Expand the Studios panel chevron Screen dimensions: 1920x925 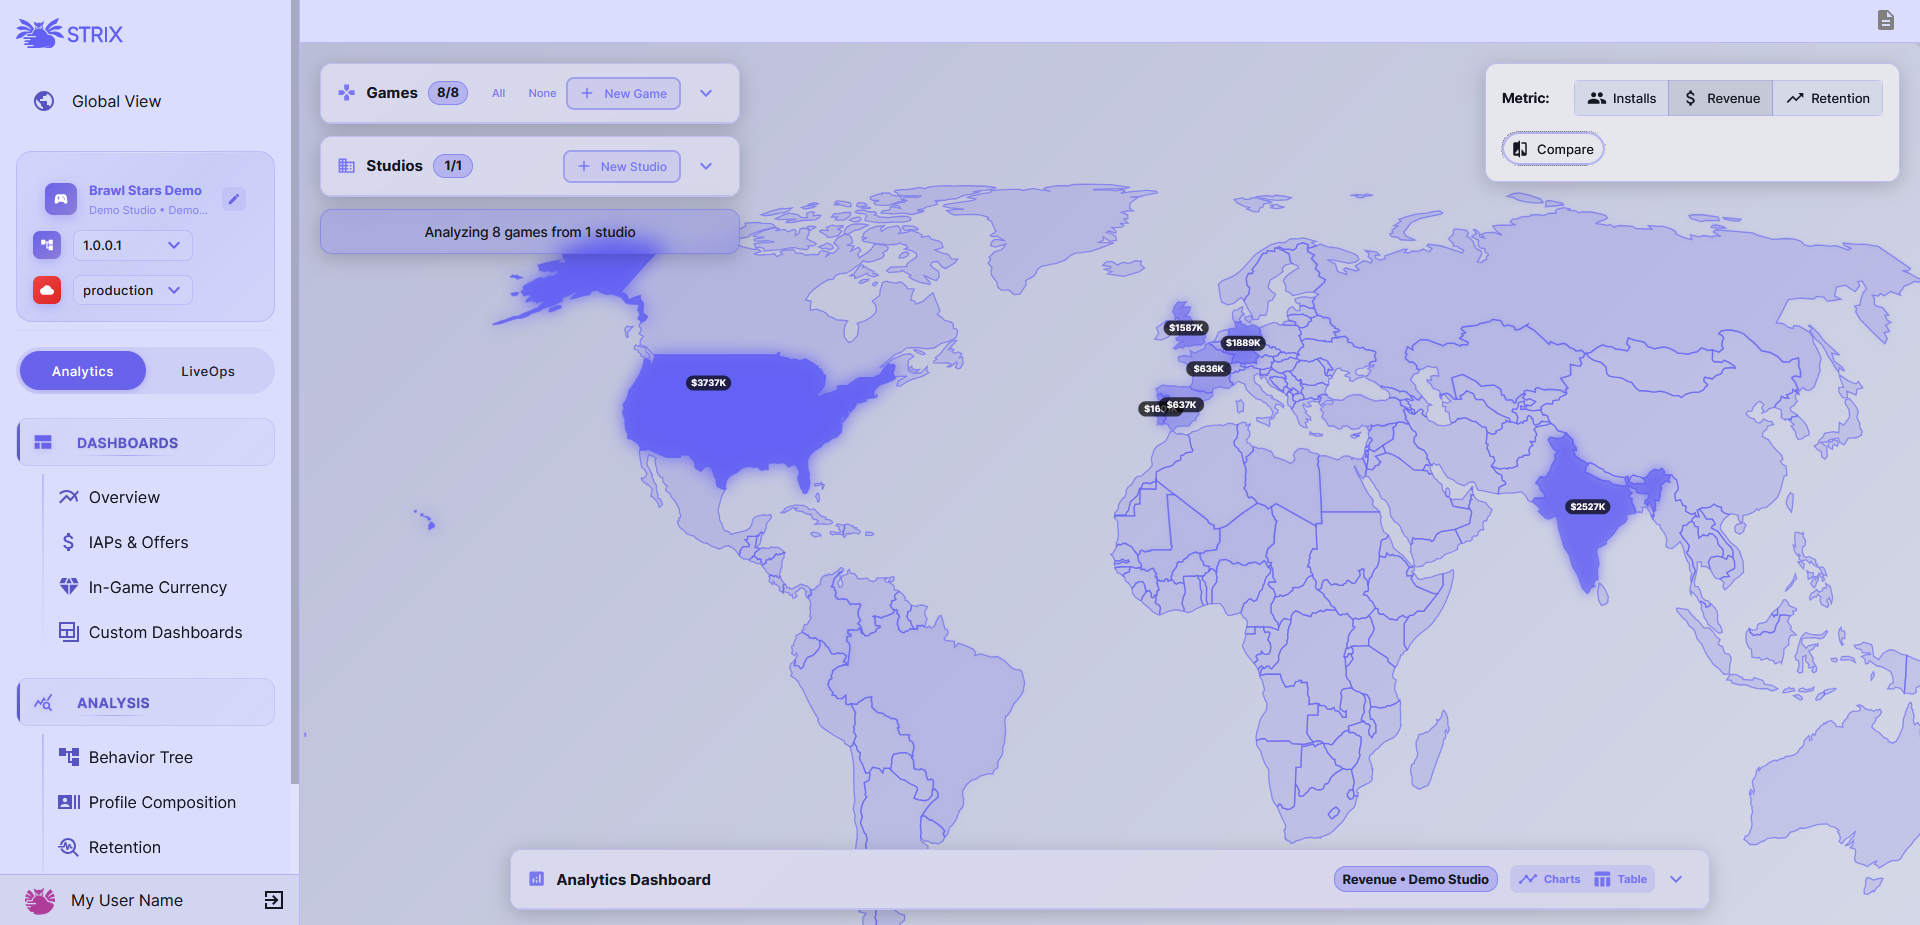coord(706,166)
